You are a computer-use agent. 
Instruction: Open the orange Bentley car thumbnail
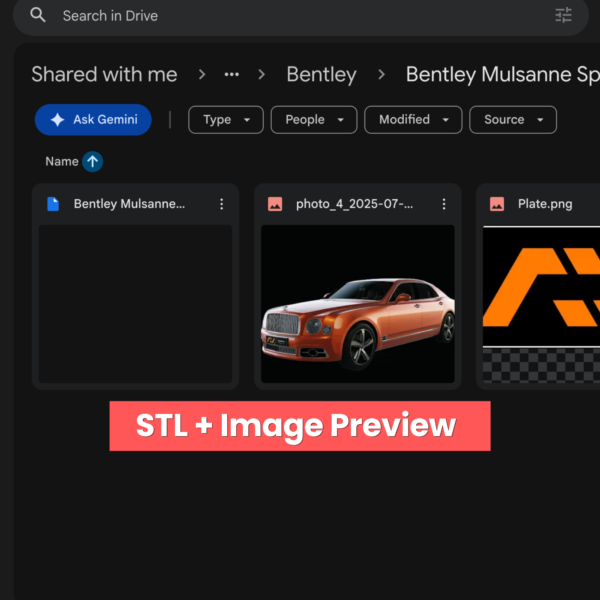[358, 304]
